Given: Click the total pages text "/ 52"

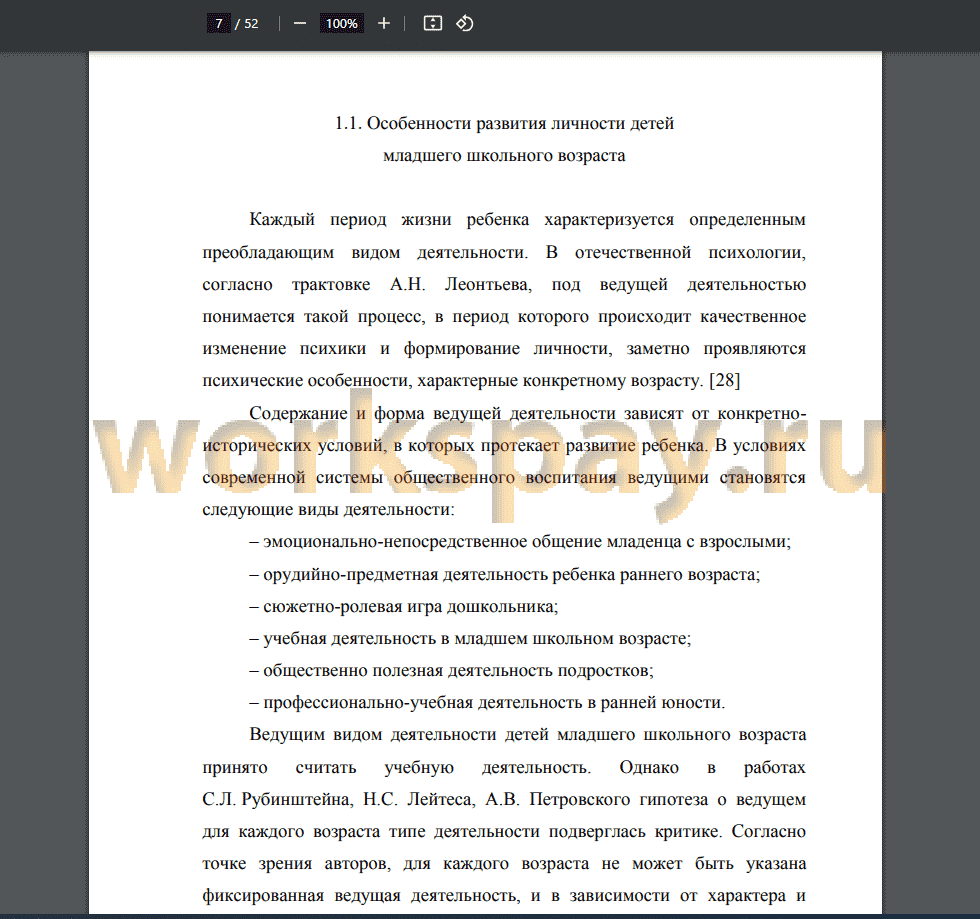Looking at the screenshot, I should click(247, 24).
